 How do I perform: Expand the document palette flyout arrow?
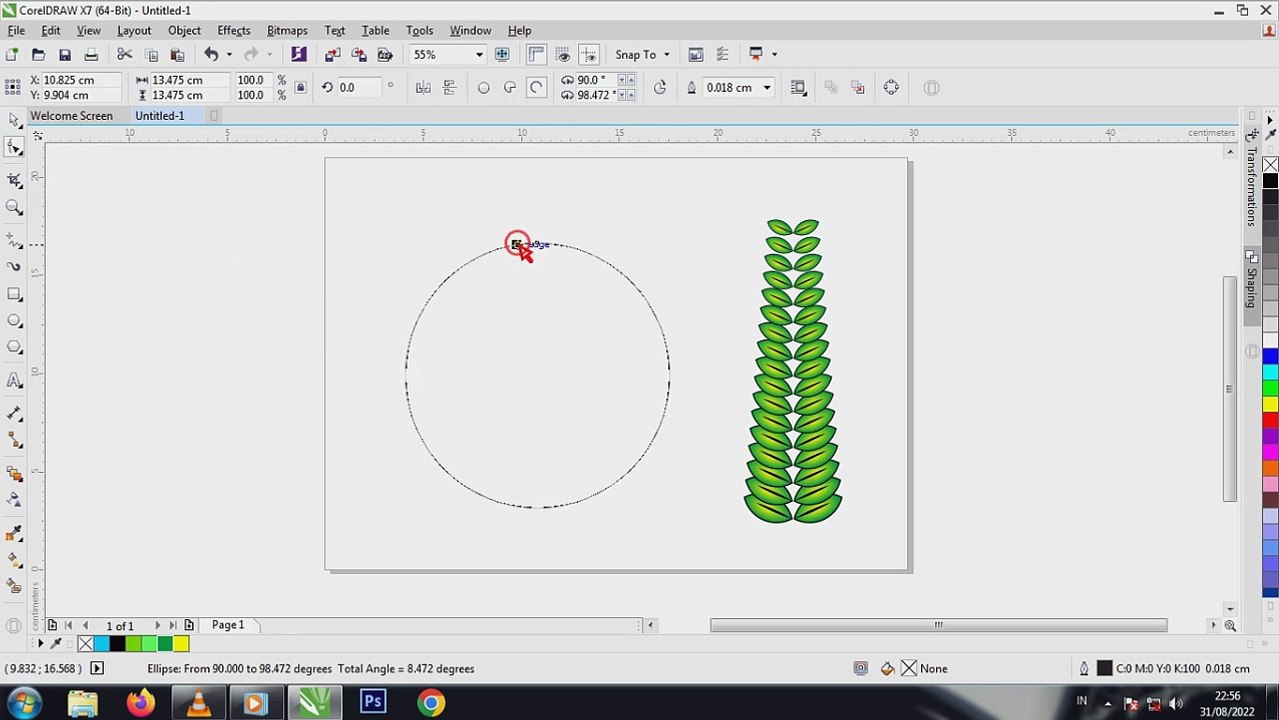click(x=40, y=644)
